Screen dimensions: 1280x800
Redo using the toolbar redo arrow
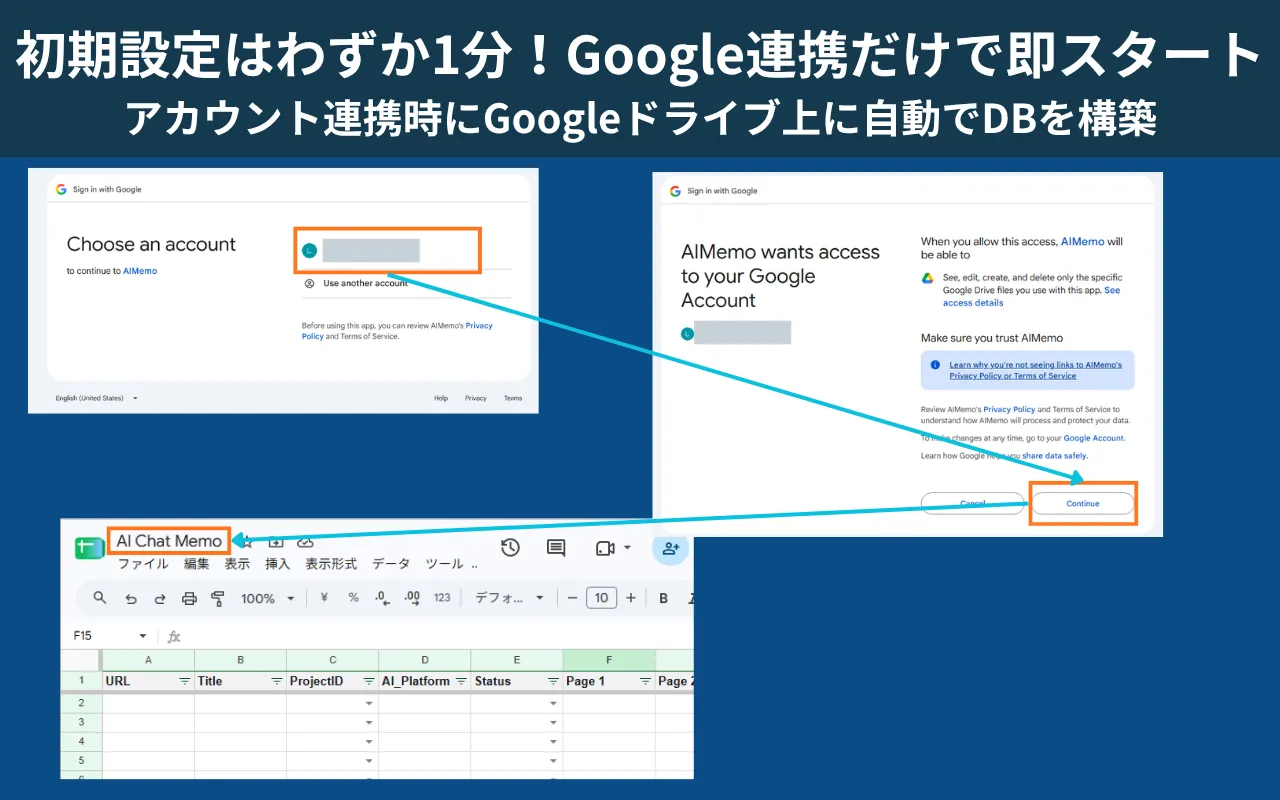click(159, 598)
